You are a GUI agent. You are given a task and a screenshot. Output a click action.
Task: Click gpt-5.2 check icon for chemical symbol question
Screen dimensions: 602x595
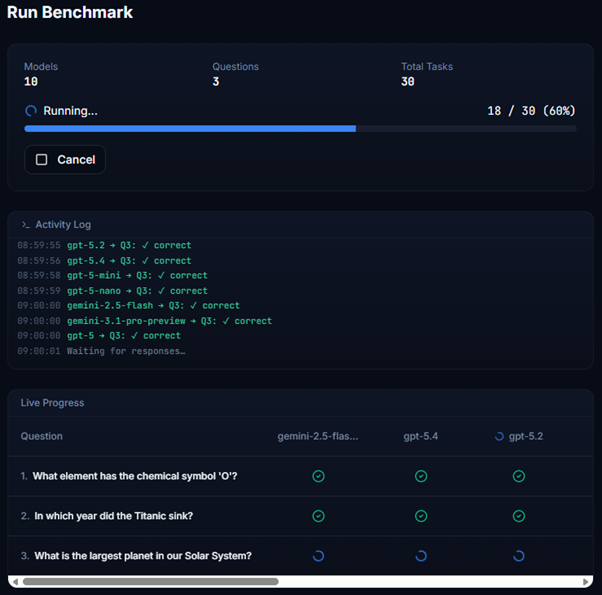coord(519,476)
